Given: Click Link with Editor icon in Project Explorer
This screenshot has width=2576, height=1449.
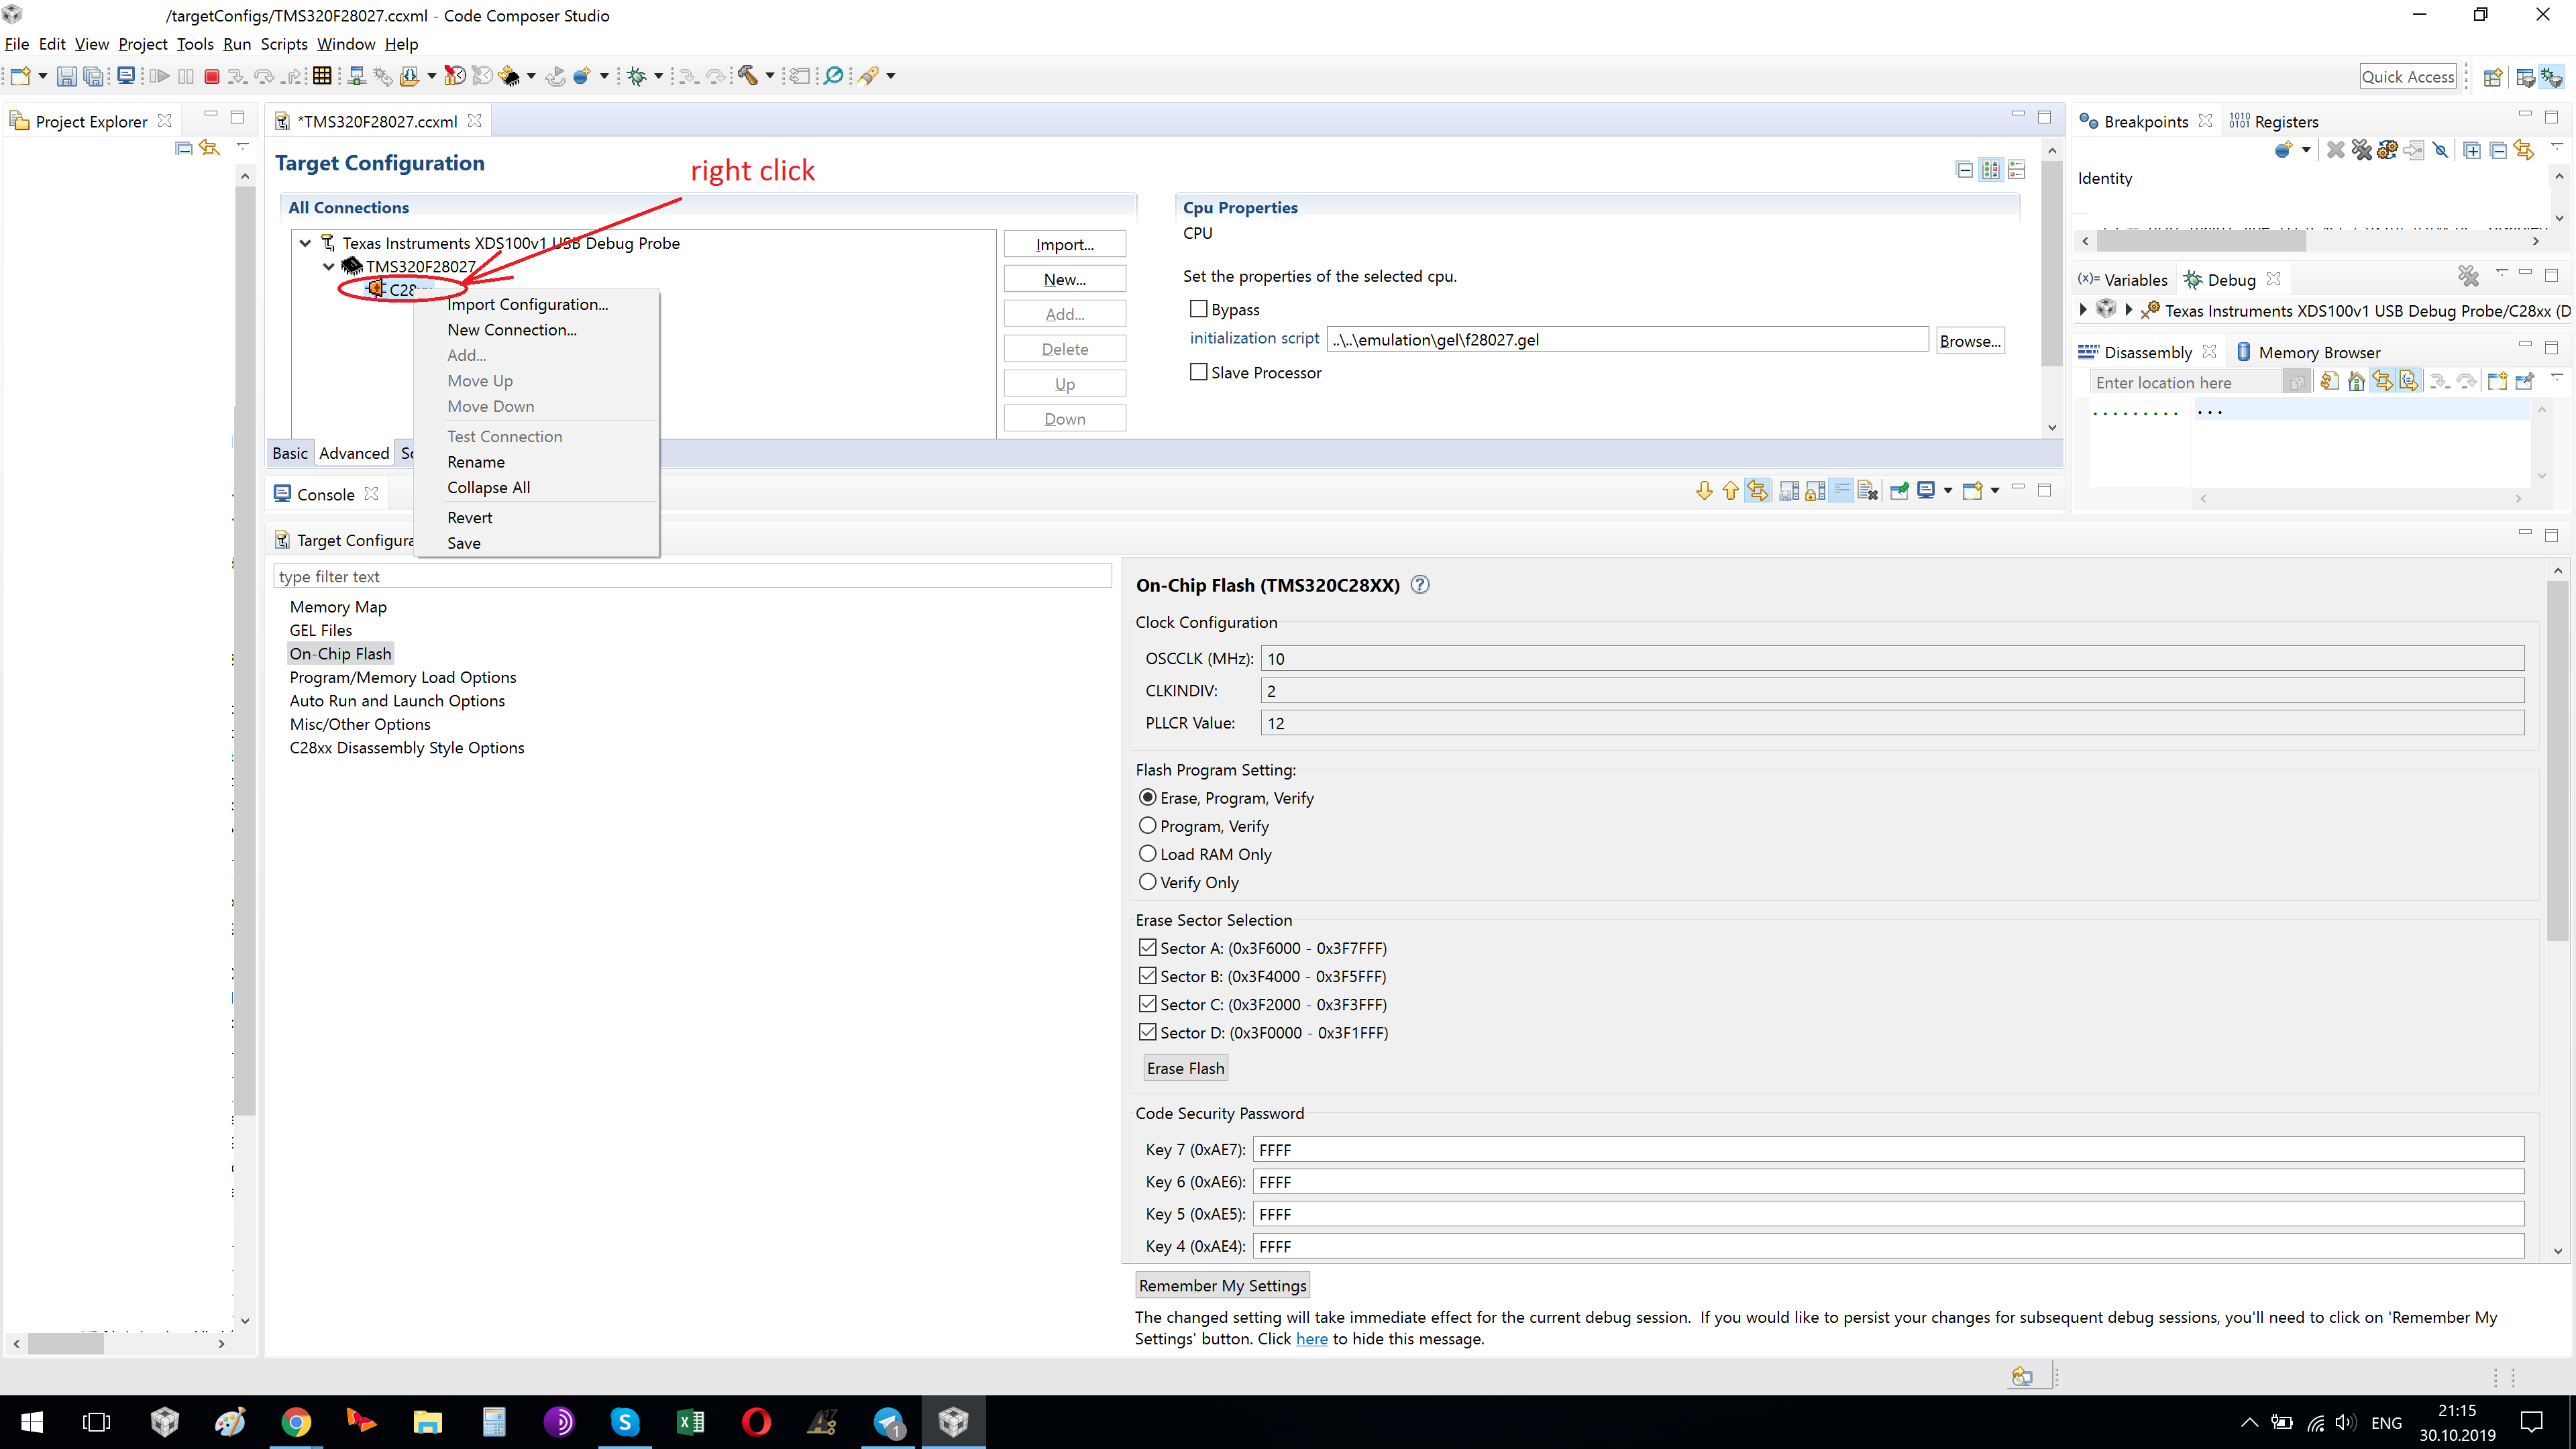Looking at the screenshot, I should (x=209, y=148).
